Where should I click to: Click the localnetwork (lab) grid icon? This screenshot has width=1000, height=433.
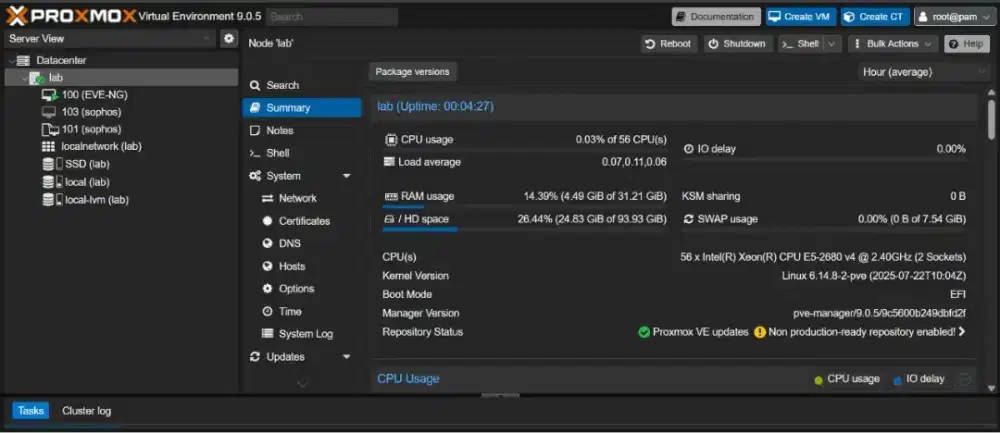coord(48,147)
